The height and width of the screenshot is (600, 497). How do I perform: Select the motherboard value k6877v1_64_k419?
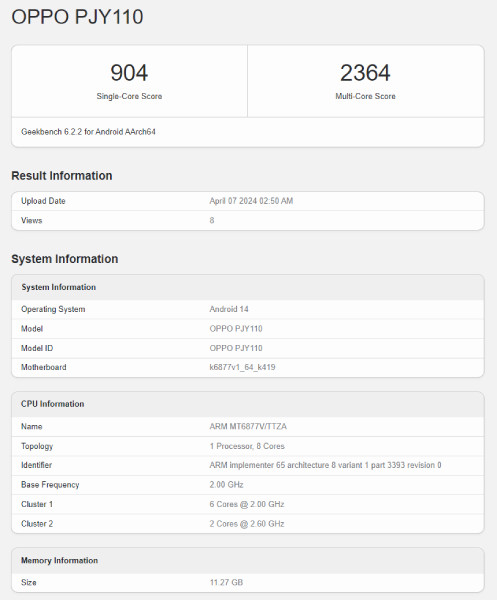(x=242, y=367)
